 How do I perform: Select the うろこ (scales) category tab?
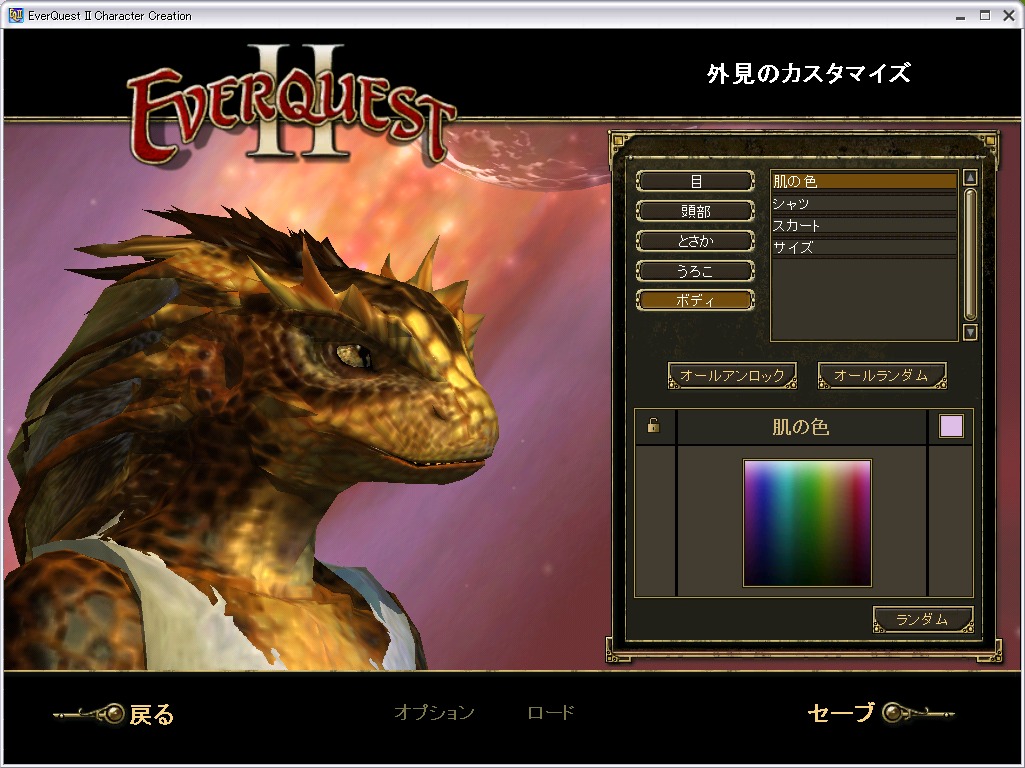696,271
